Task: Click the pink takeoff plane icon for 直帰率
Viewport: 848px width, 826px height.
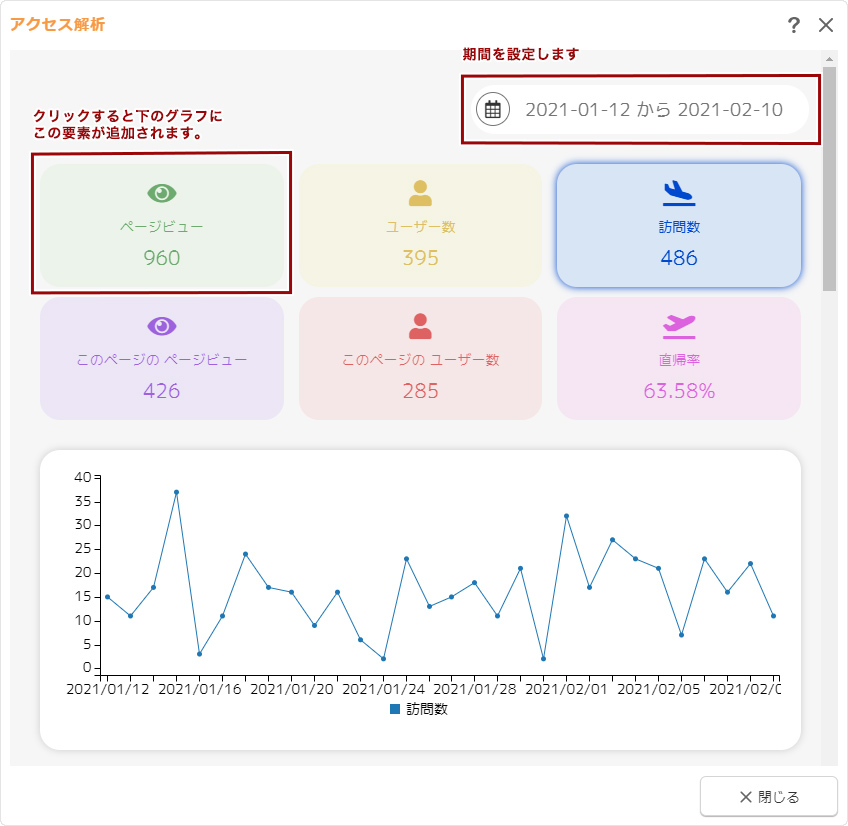Action: pyautogui.click(x=678, y=326)
